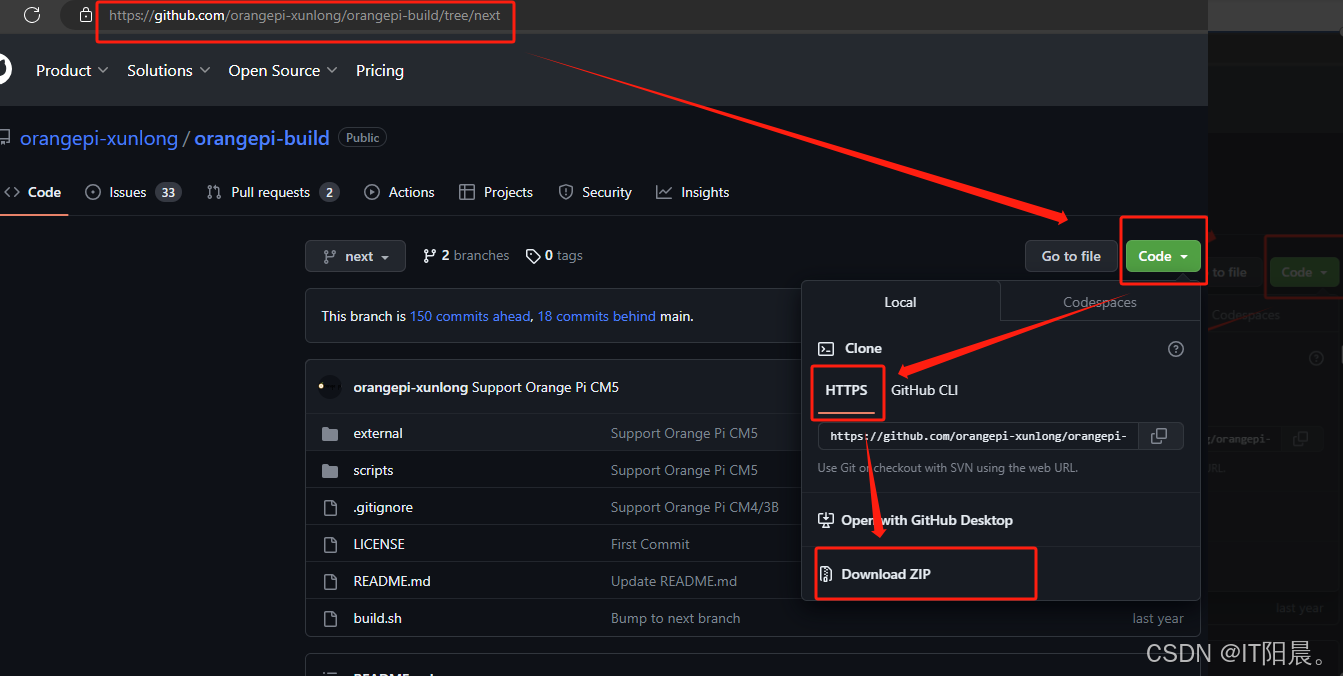Choose Open with GitHub Desktop
This screenshot has height=676, width=1343.
coord(915,520)
